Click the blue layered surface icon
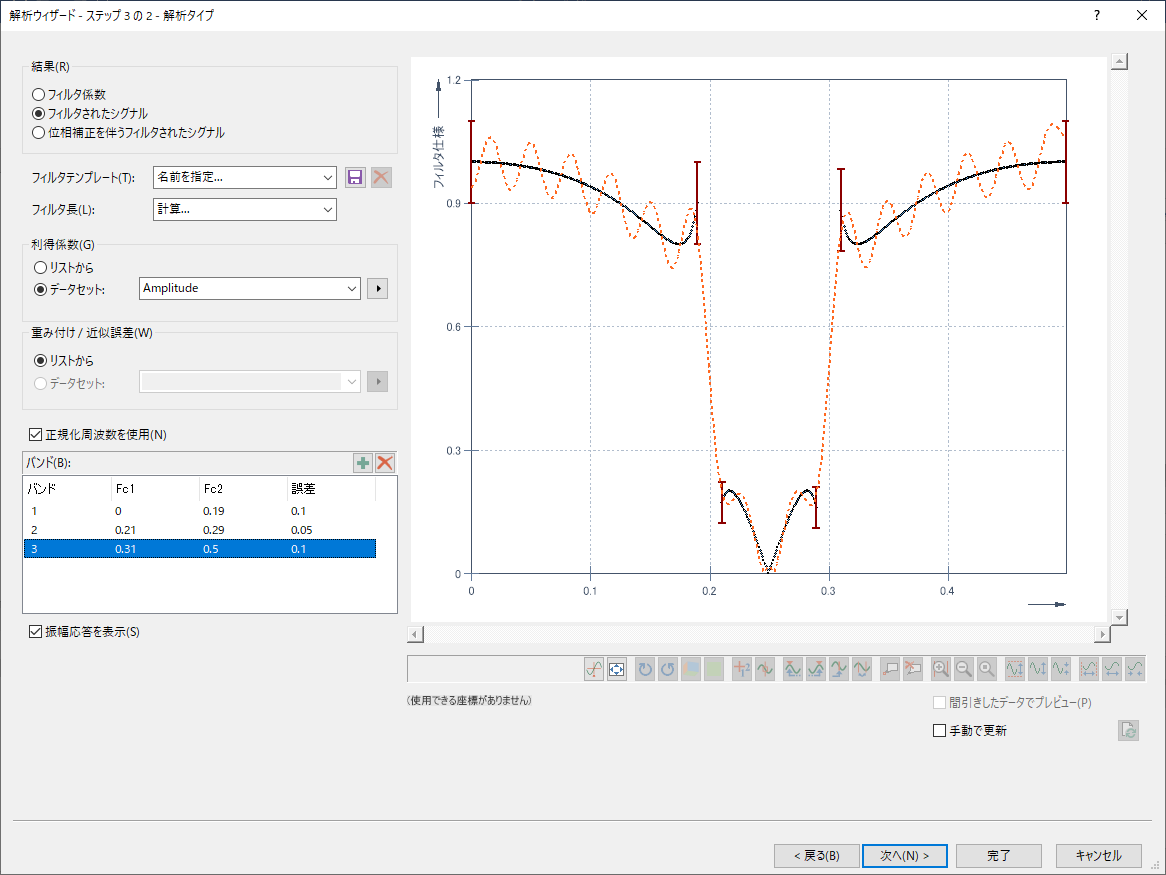This screenshot has height=875, width=1166. coord(691,669)
